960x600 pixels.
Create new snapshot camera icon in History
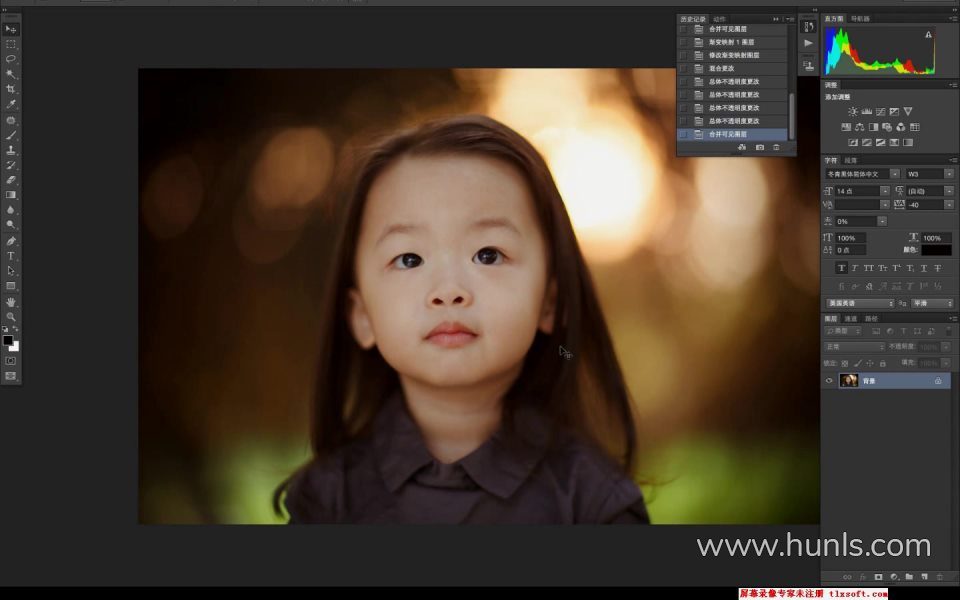point(760,148)
